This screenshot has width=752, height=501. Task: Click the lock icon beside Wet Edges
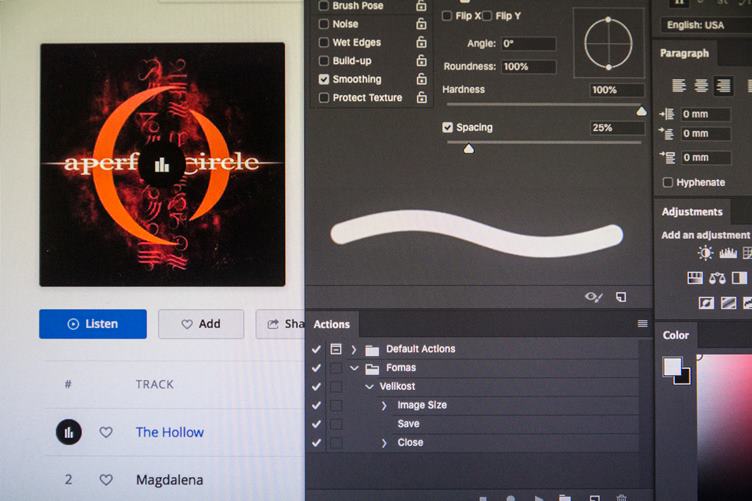[421, 42]
